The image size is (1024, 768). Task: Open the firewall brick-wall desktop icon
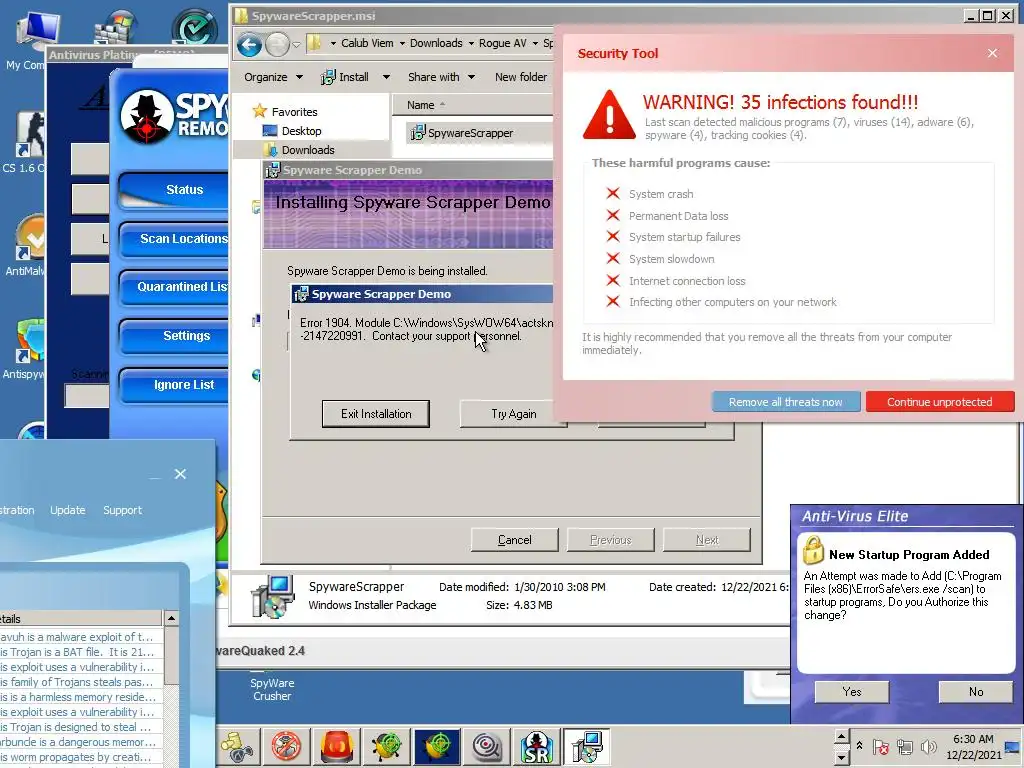[116, 29]
